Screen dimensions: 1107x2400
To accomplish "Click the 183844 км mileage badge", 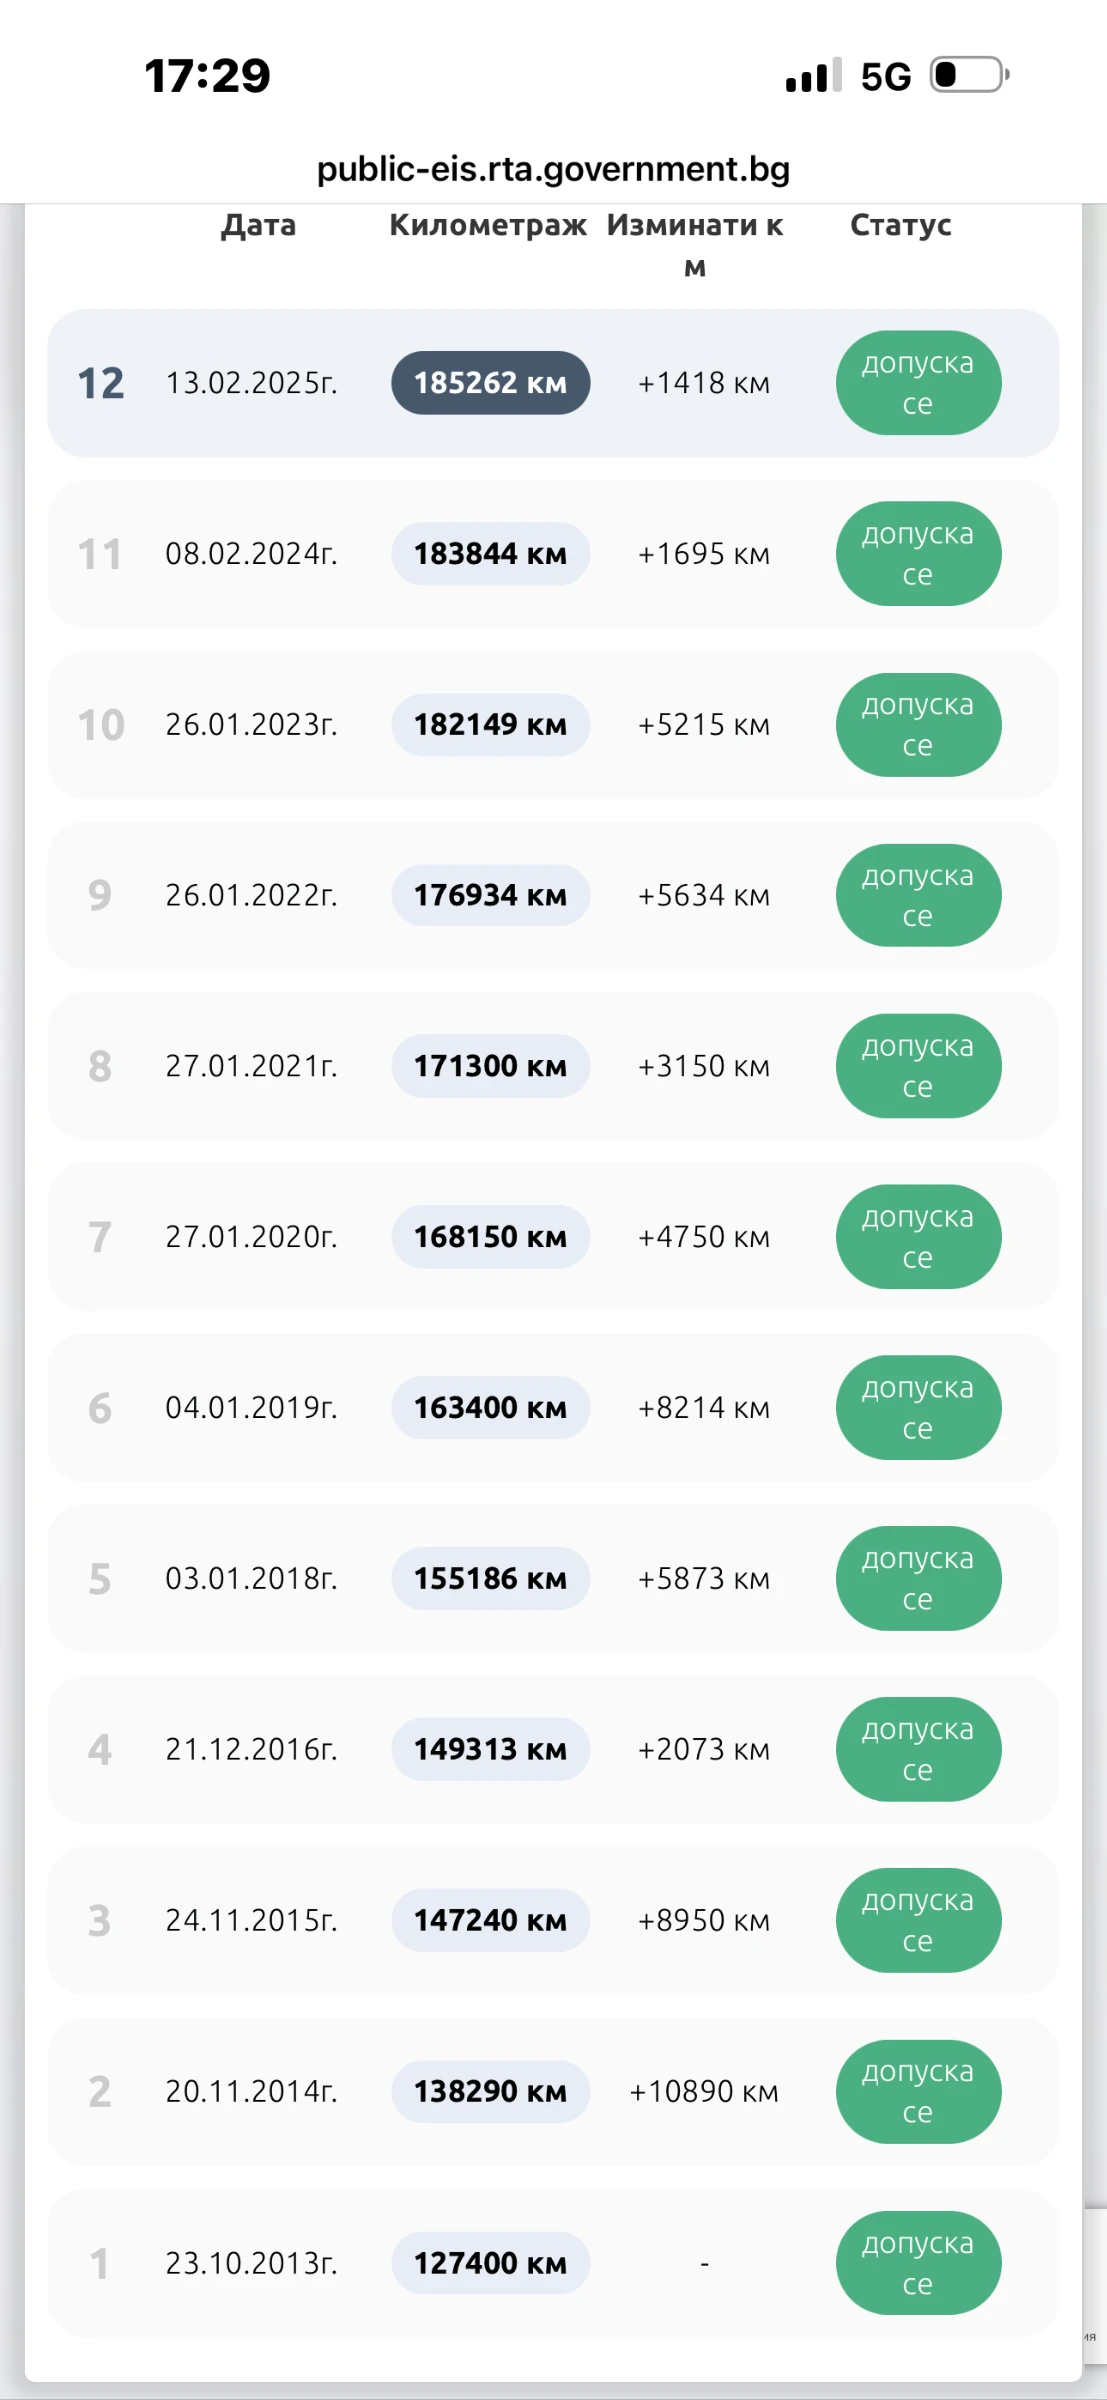I will pyautogui.click(x=490, y=554).
